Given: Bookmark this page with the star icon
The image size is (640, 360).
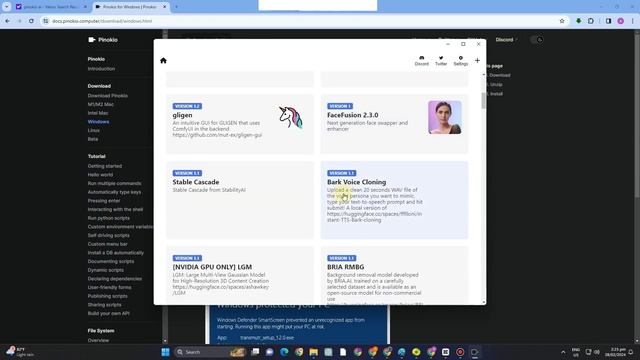Looking at the screenshot, I should [562, 21].
